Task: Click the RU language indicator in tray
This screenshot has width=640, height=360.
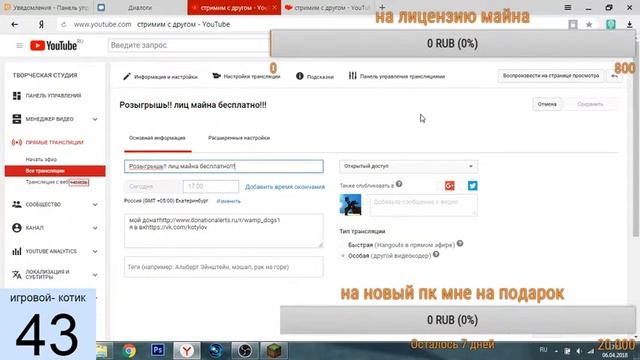Action: [x=543, y=350]
